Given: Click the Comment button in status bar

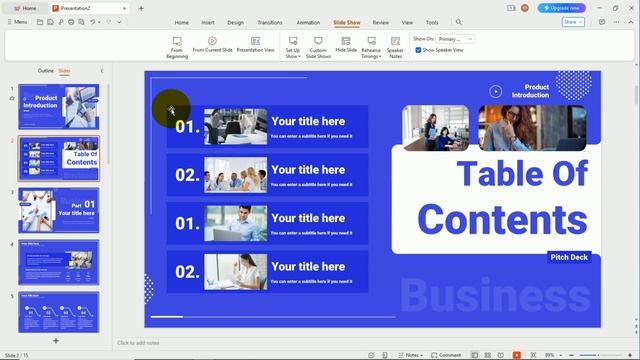Looking at the screenshot, I should 446,355.
